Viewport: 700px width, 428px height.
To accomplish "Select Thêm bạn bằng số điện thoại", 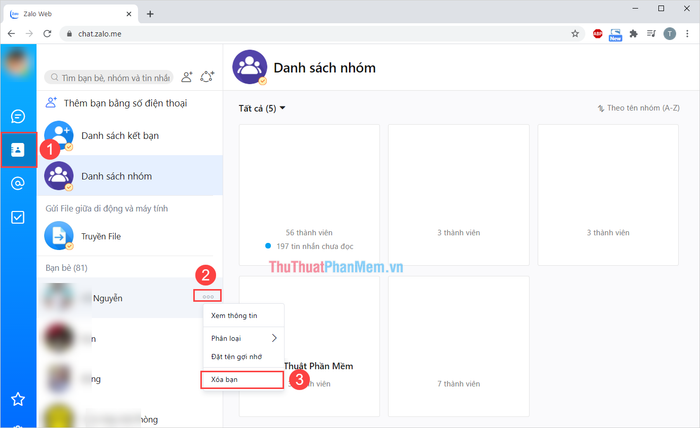I will tap(130, 103).
